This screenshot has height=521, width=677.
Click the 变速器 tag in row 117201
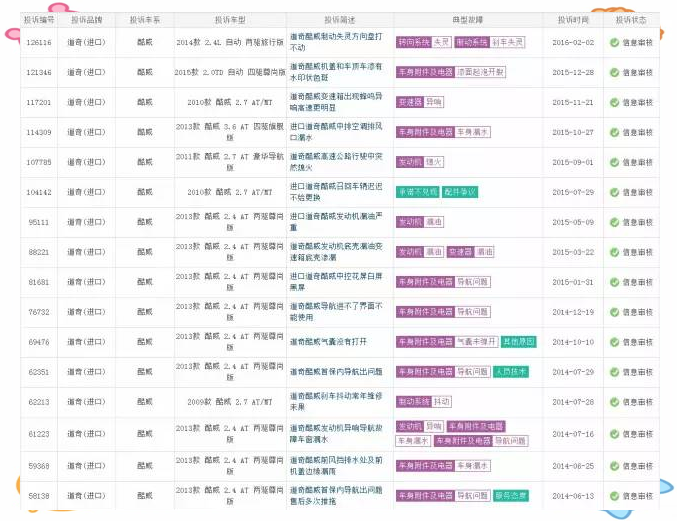point(410,102)
